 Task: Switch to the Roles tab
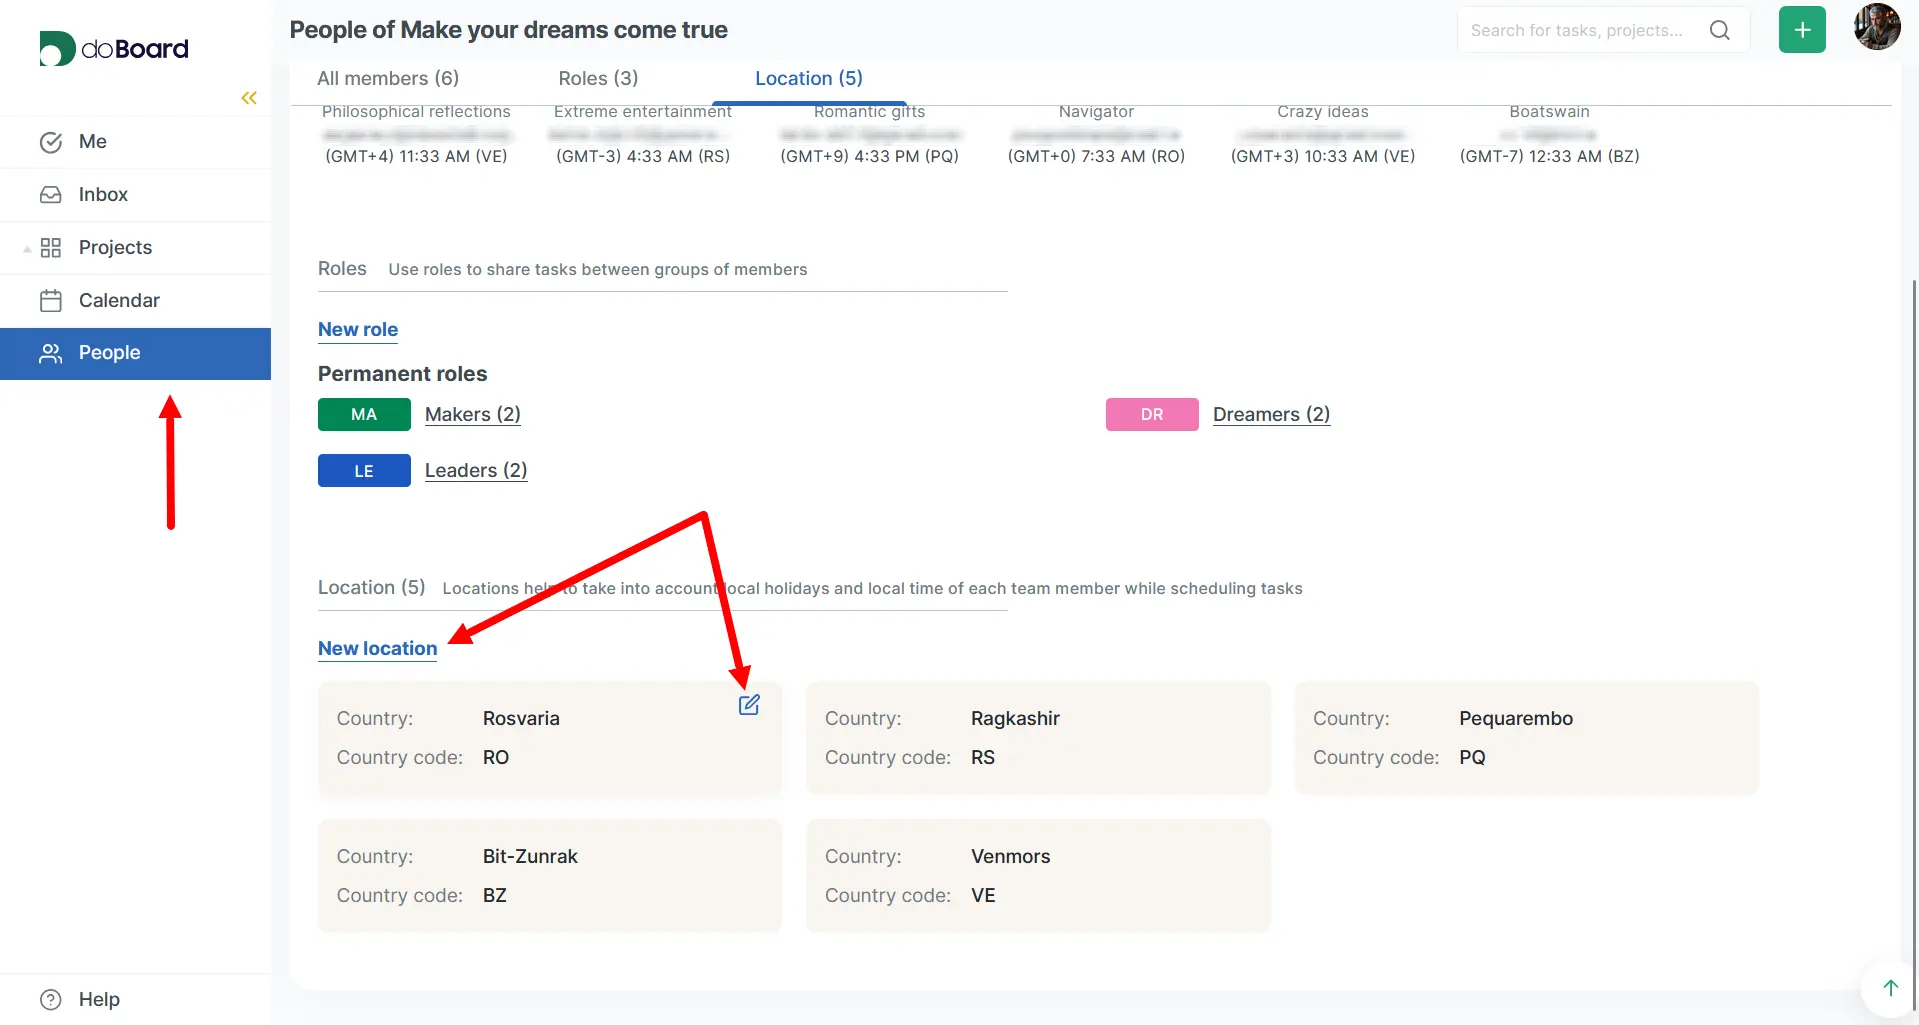click(598, 78)
